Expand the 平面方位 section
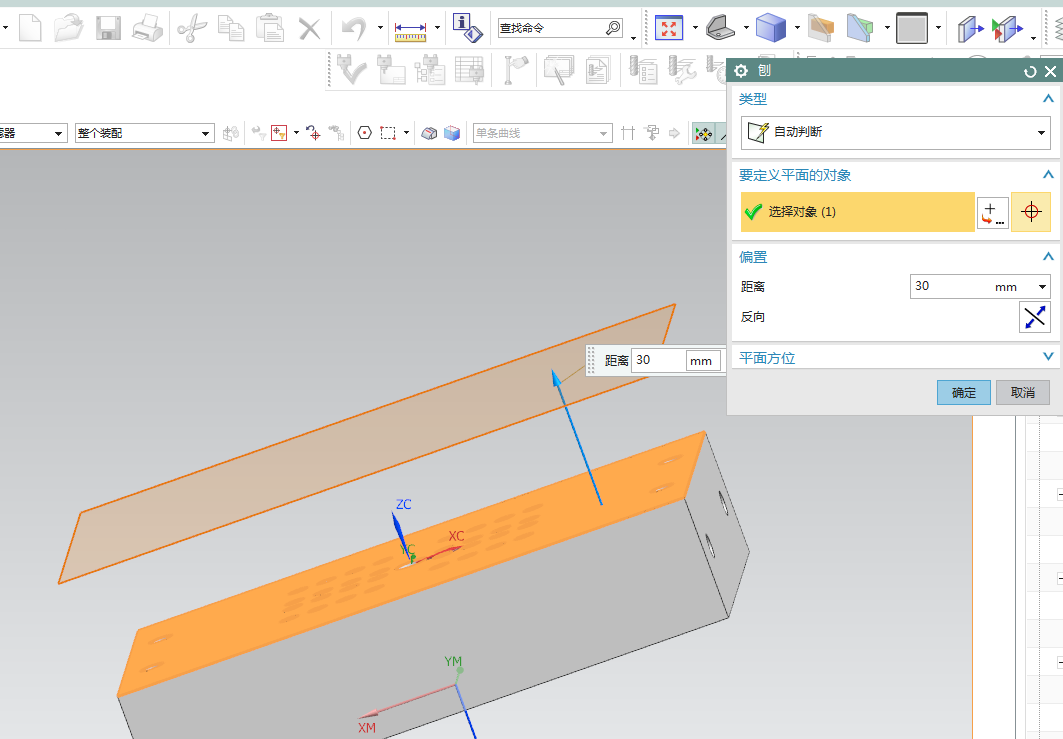The width and height of the screenshot is (1063, 739). click(x=1048, y=357)
